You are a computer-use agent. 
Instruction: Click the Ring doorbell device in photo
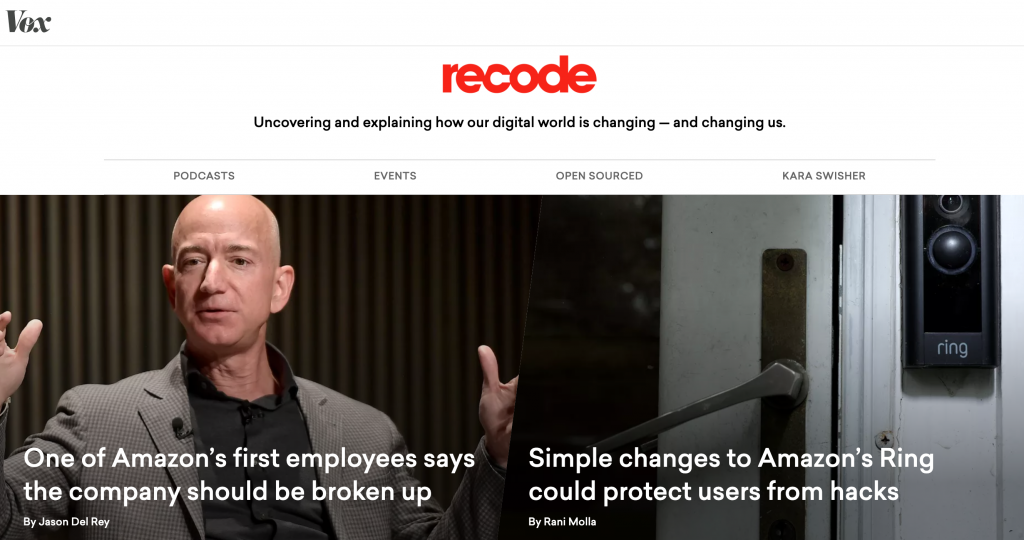coord(950,281)
